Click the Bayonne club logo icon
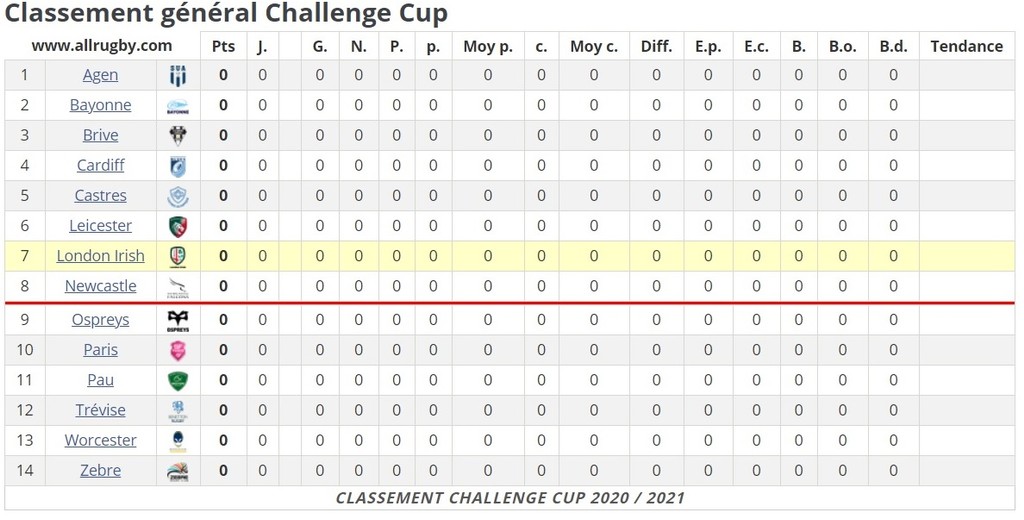The width and height of the screenshot is (1024, 520). coord(178,106)
